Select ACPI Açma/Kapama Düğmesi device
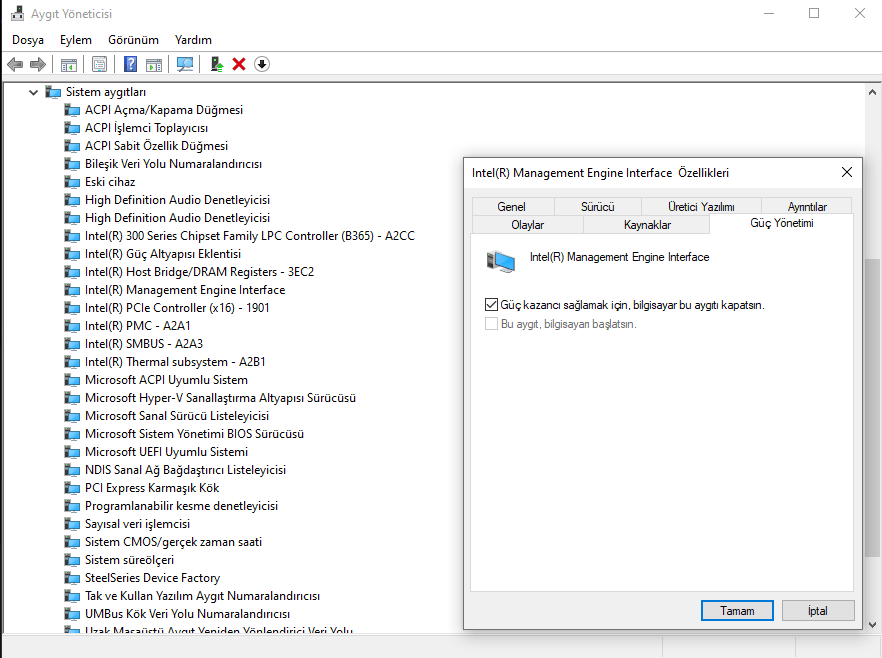Image resolution: width=882 pixels, height=658 pixels. (164, 110)
